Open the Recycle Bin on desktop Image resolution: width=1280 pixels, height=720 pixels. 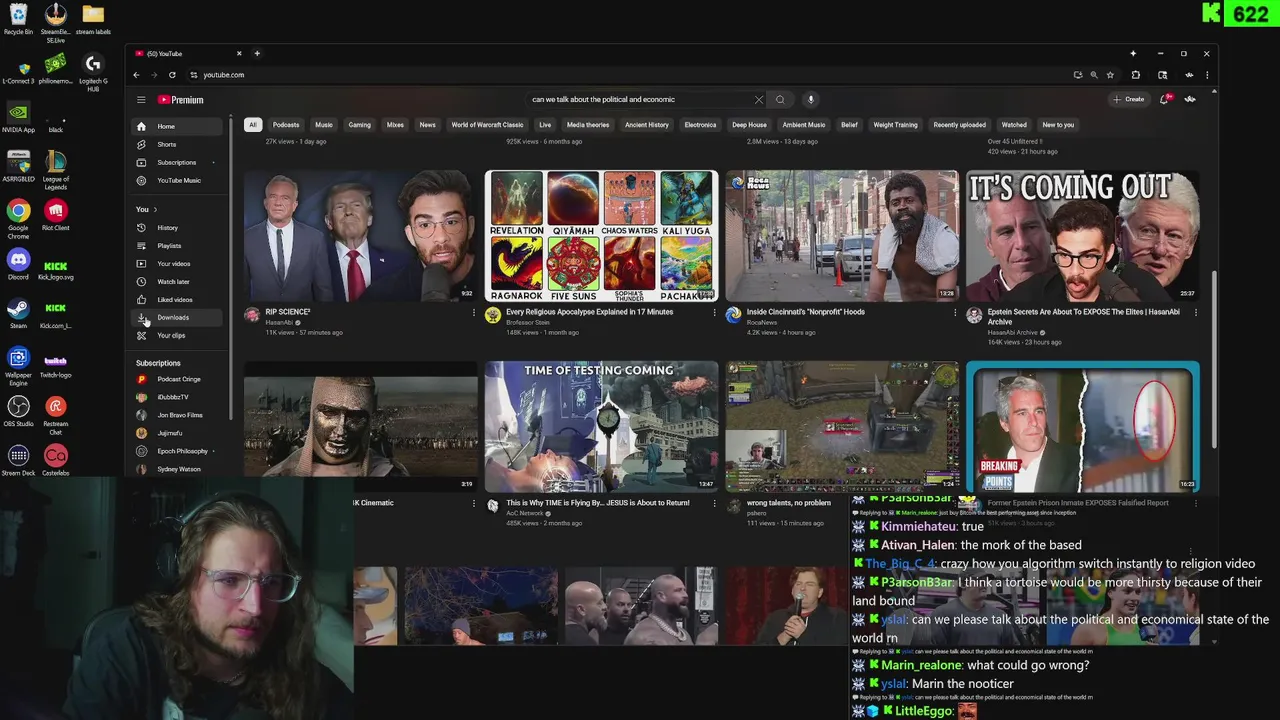(x=18, y=19)
